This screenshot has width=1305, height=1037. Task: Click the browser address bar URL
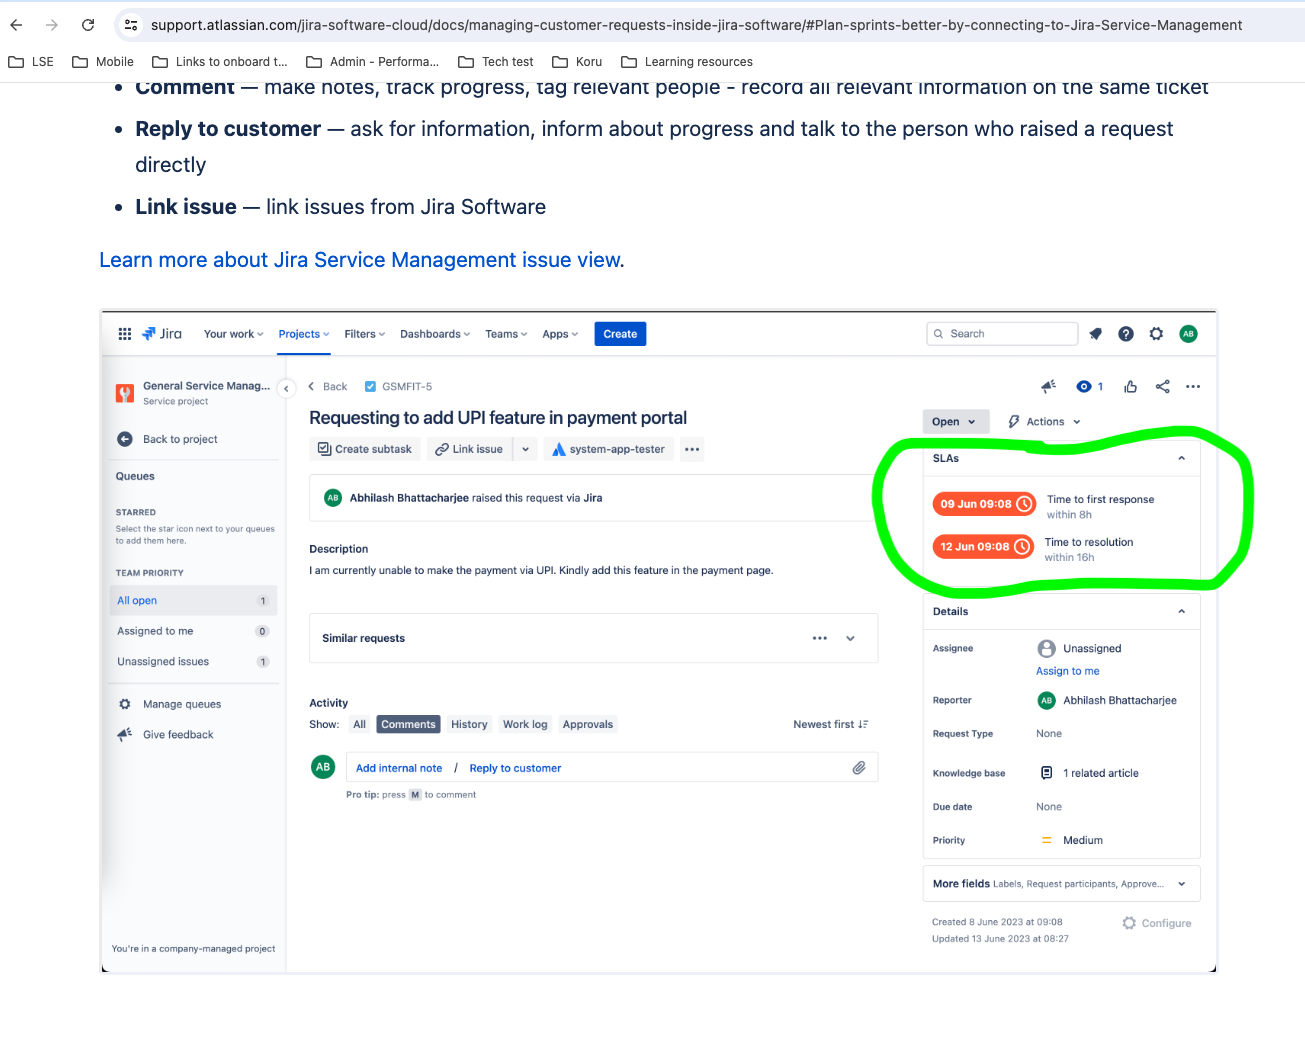[x=696, y=25]
